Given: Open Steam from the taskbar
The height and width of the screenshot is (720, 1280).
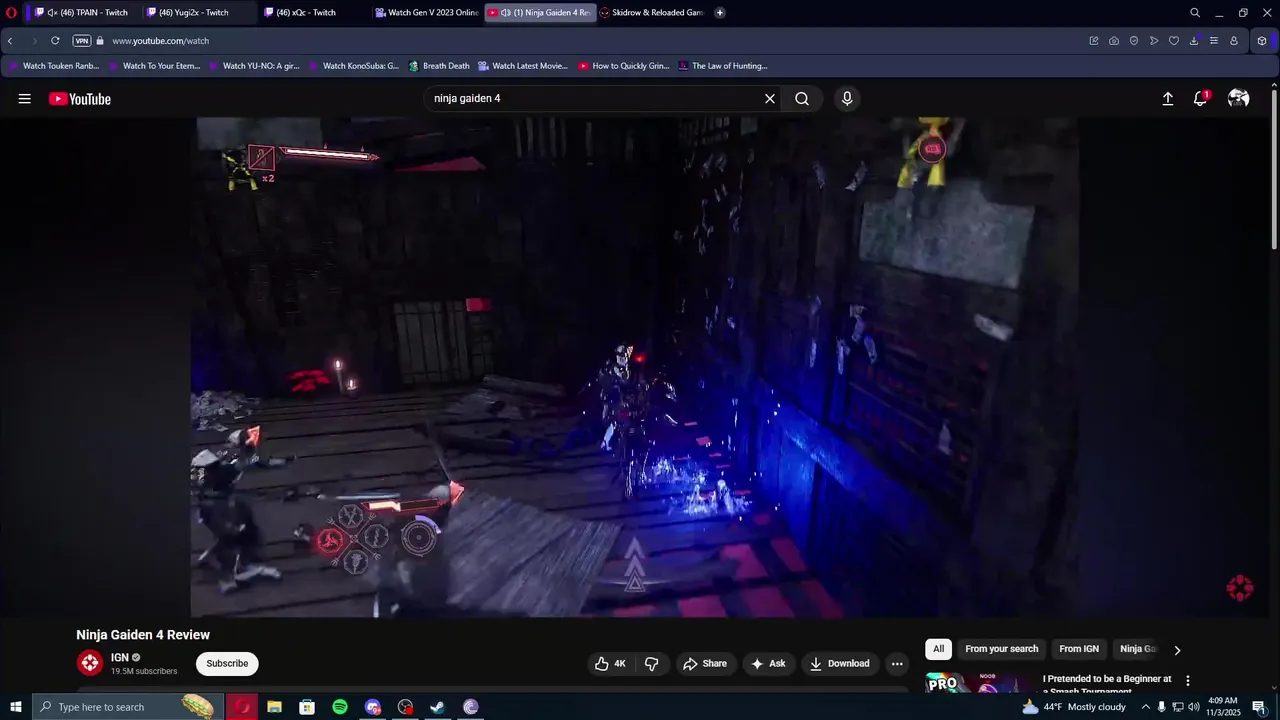Looking at the screenshot, I should [438, 707].
